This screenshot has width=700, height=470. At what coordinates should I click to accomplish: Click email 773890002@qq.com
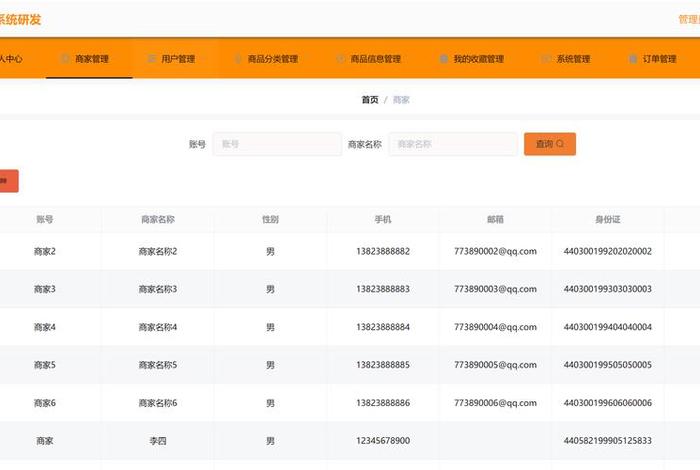495,252
